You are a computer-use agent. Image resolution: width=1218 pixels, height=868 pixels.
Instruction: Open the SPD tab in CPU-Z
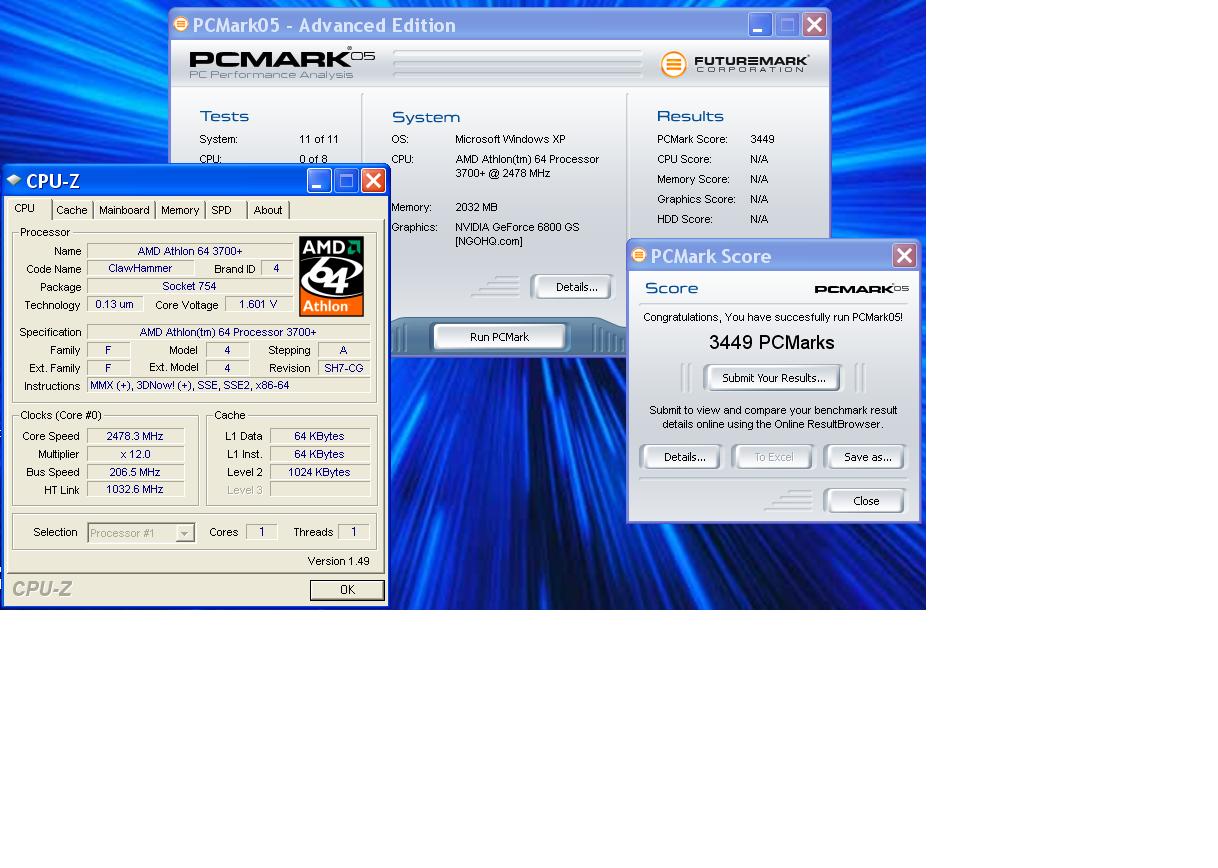pos(222,210)
